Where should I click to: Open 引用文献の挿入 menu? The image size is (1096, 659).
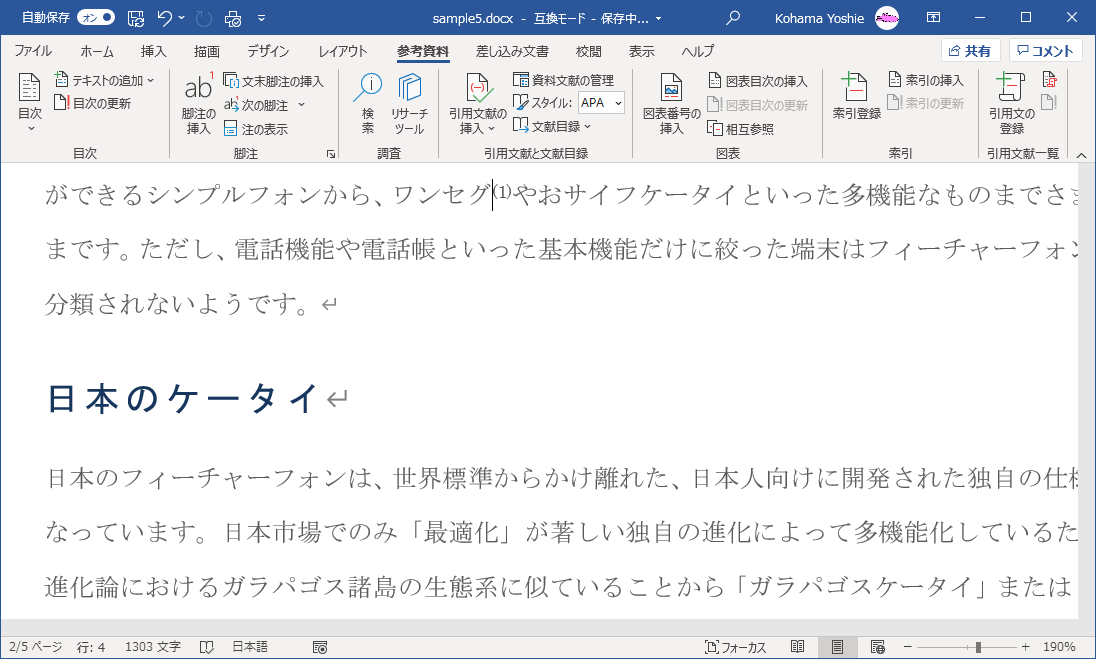pyautogui.click(x=478, y=103)
